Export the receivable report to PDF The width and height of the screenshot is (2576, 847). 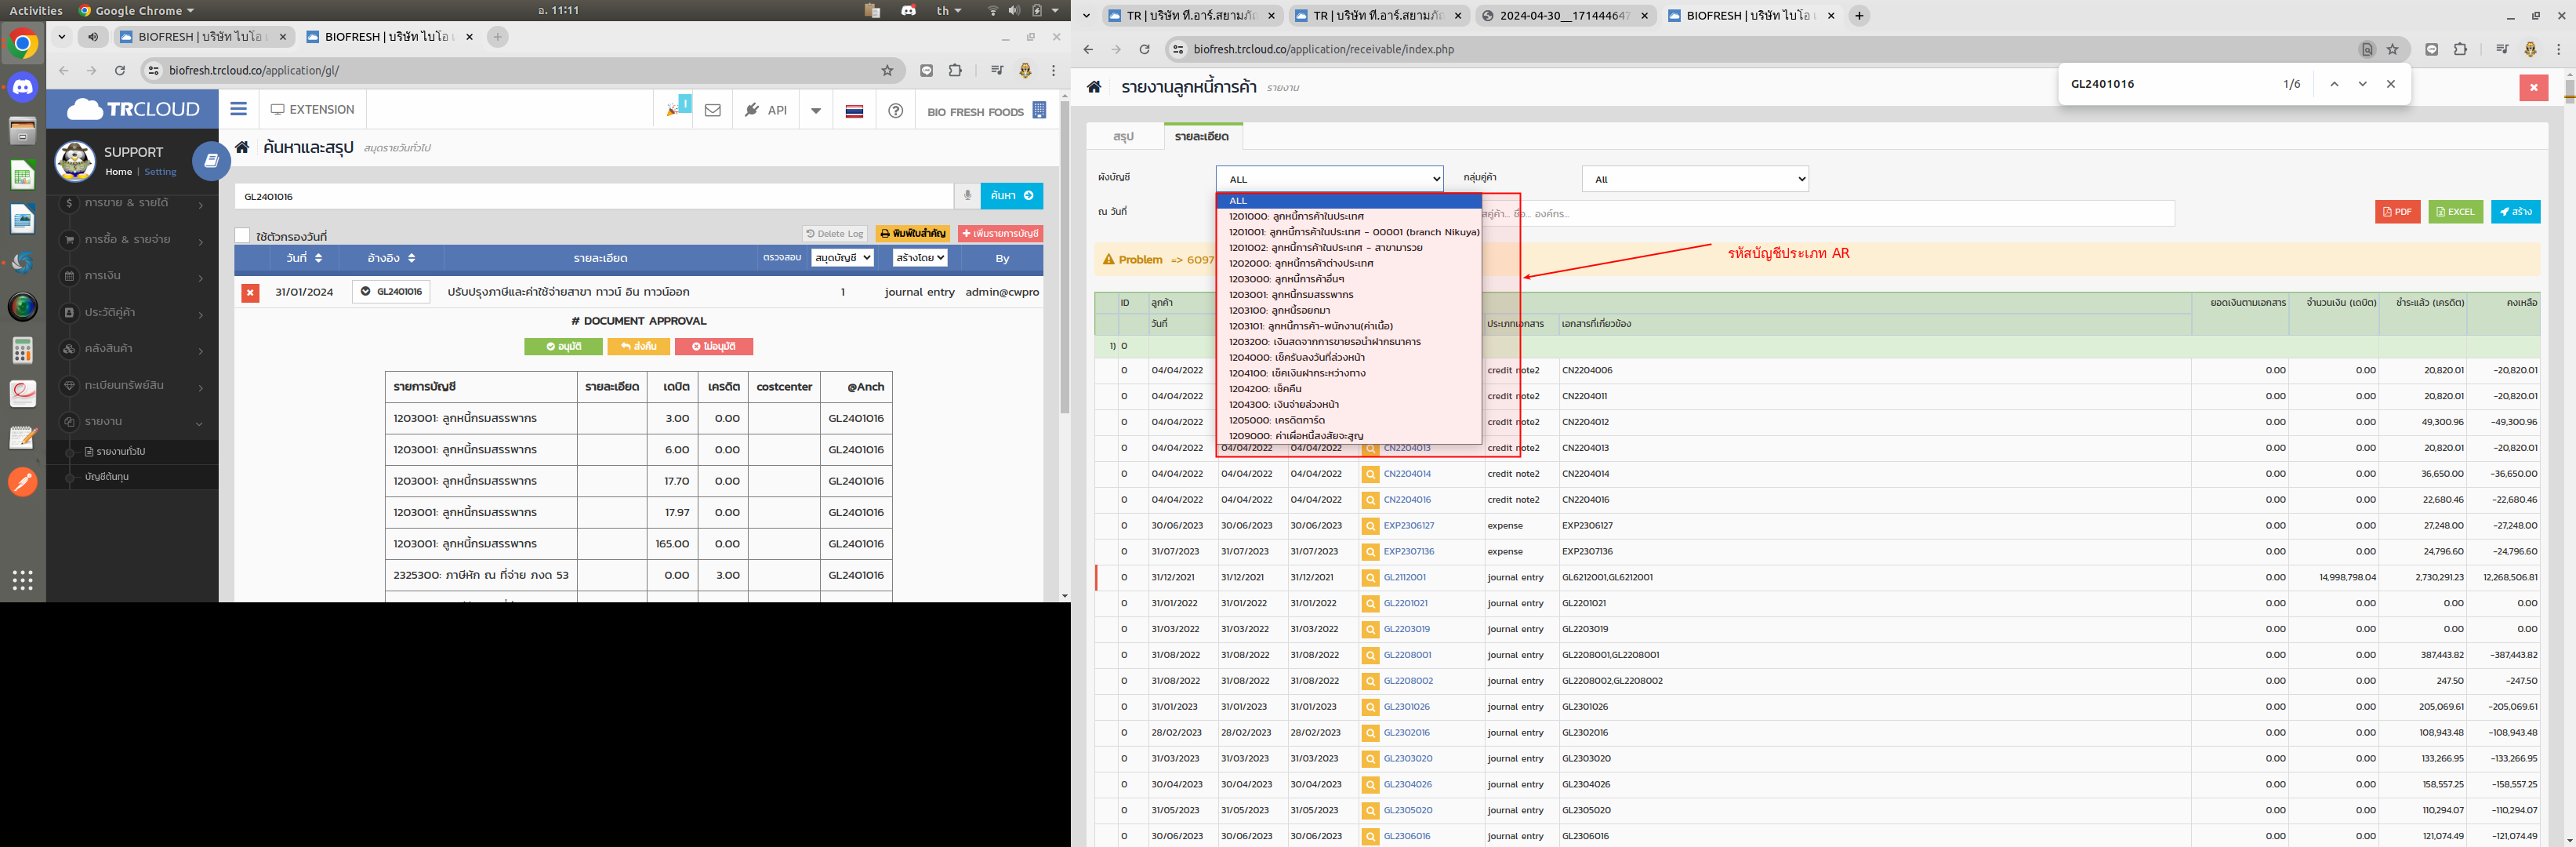click(2397, 212)
